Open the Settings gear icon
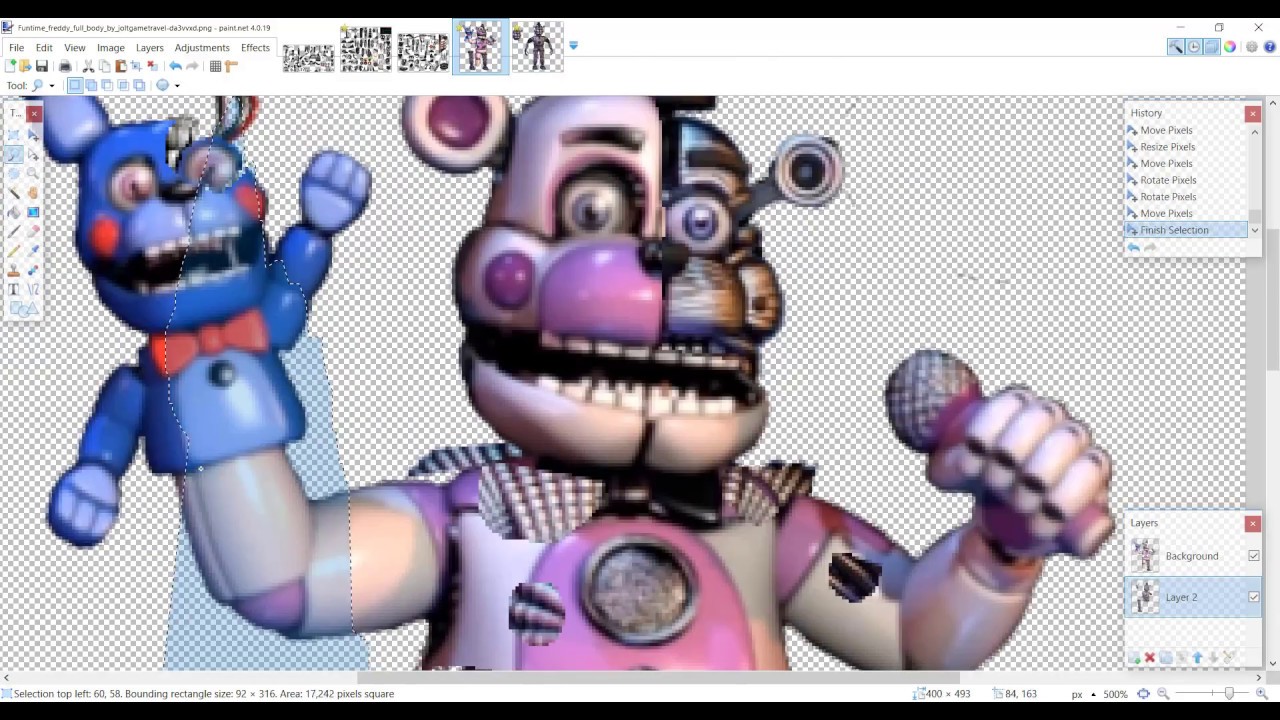The height and width of the screenshot is (720, 1280). (x=1251, y=47)
